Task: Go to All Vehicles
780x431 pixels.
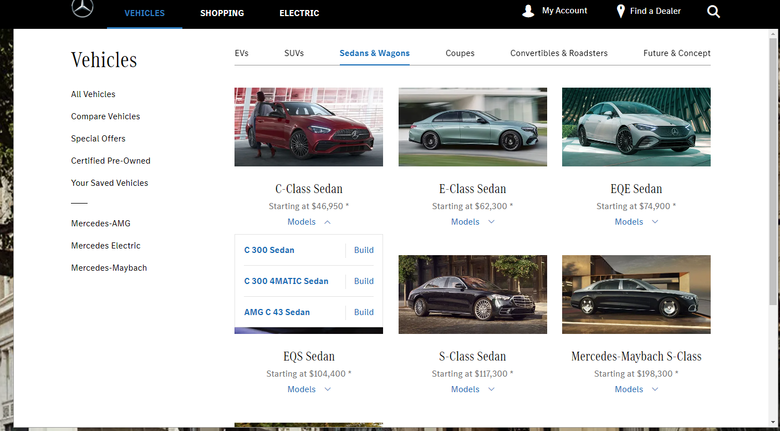Action: point(93,94)
